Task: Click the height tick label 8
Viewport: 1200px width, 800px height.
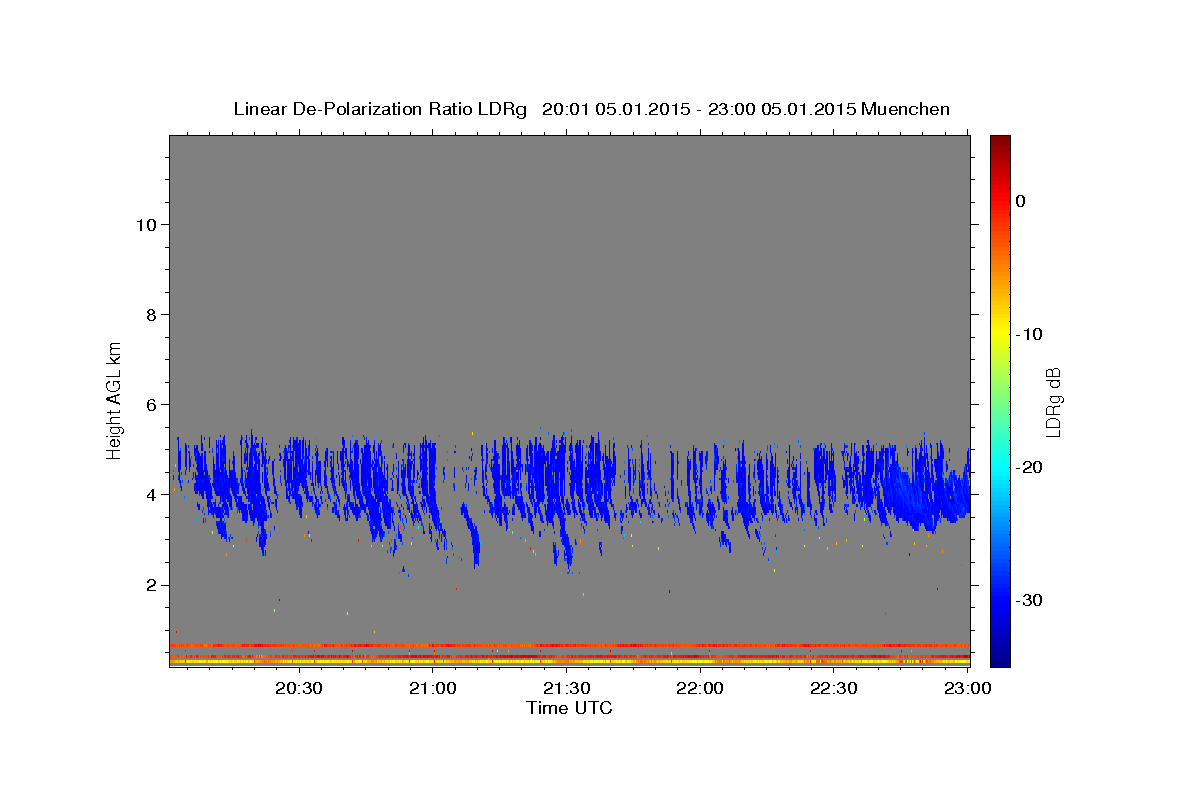Action: (150, 315)
